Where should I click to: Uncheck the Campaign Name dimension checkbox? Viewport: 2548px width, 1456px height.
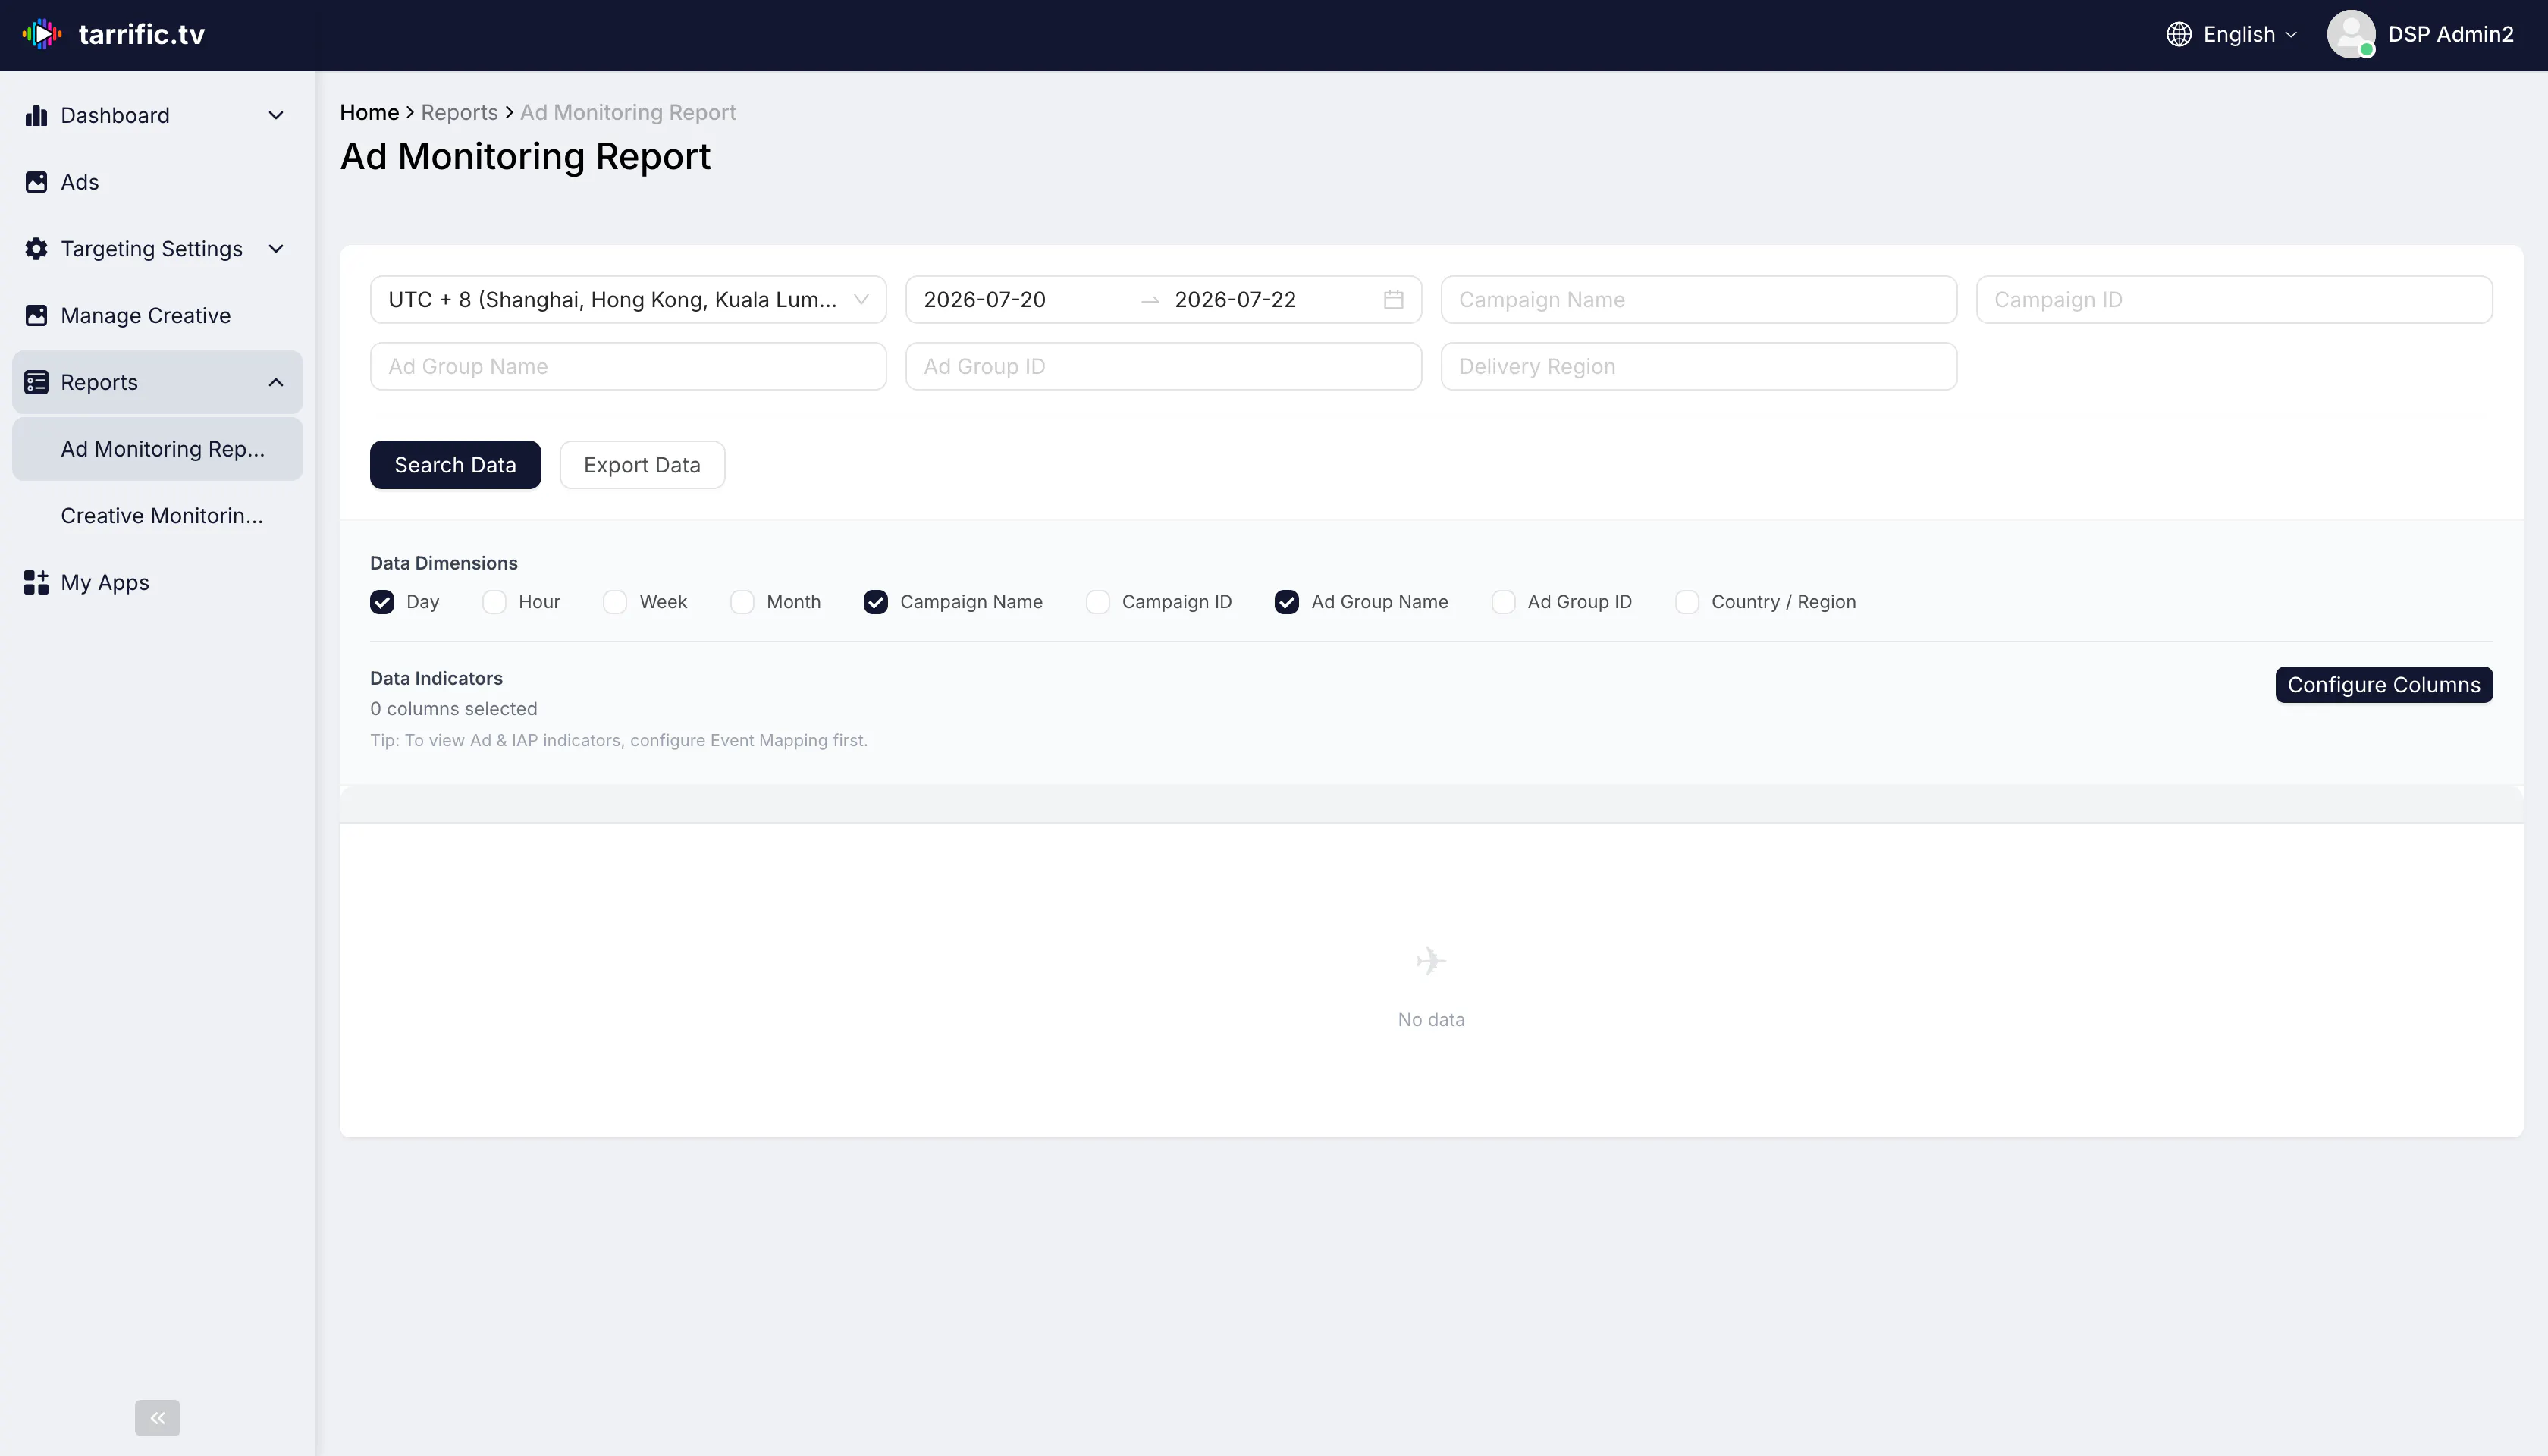tap(876, 602)
